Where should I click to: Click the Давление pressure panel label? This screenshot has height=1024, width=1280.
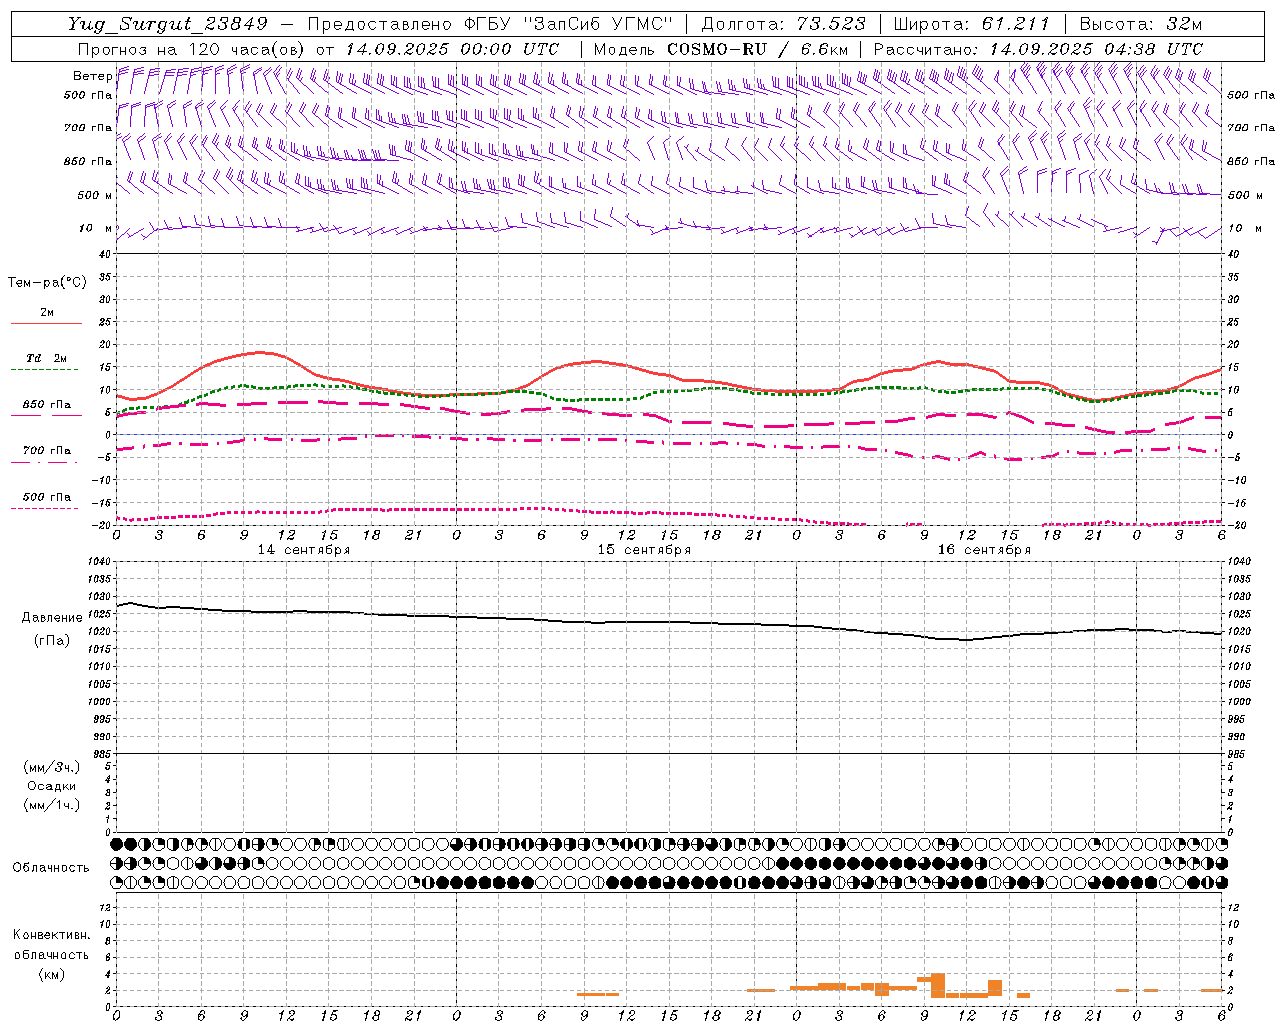coord(52,618)
